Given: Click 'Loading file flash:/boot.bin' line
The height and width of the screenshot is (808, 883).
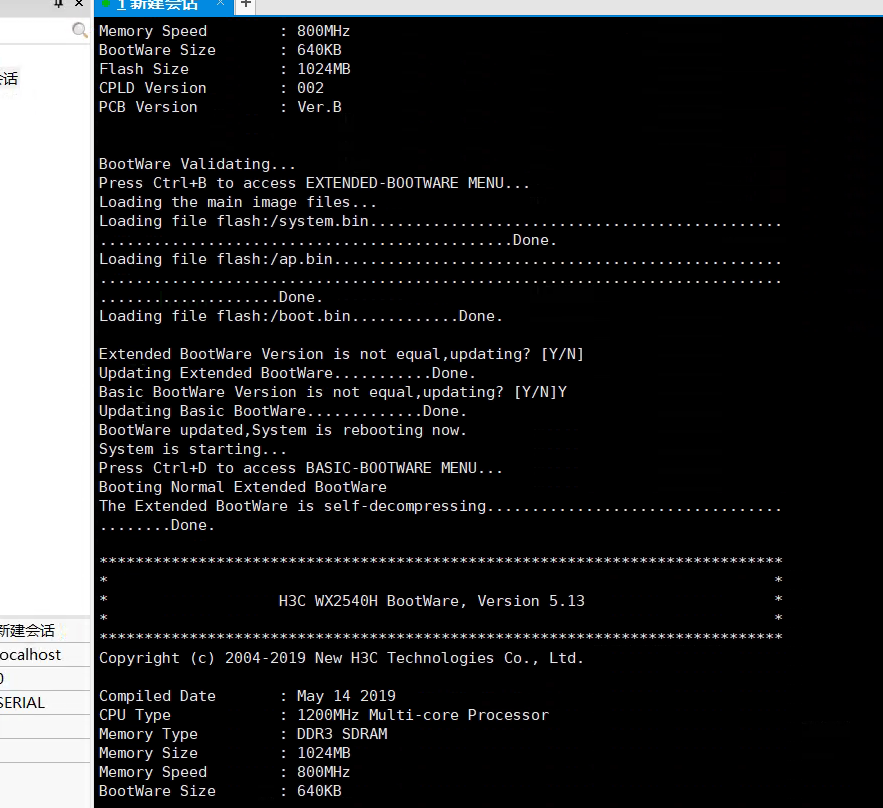Looking at the screenshot, I should click(301, 316).
